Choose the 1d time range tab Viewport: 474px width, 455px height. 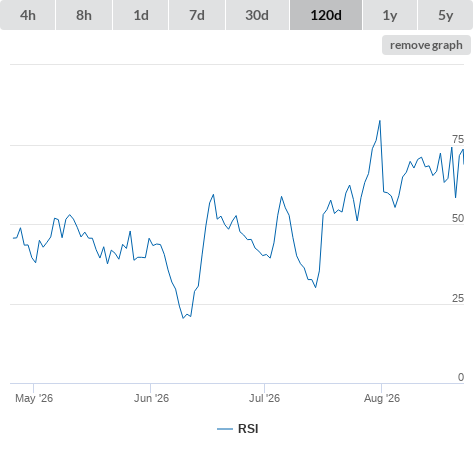click(141, 15)
